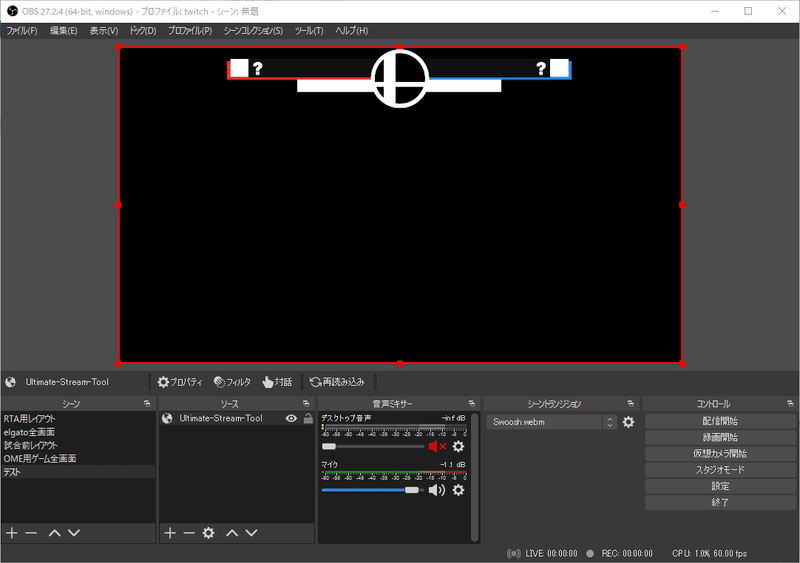The height and width of the screenshot is (563, 800).
Task: Click the right player white box in overlay
Action: (559, 68)
